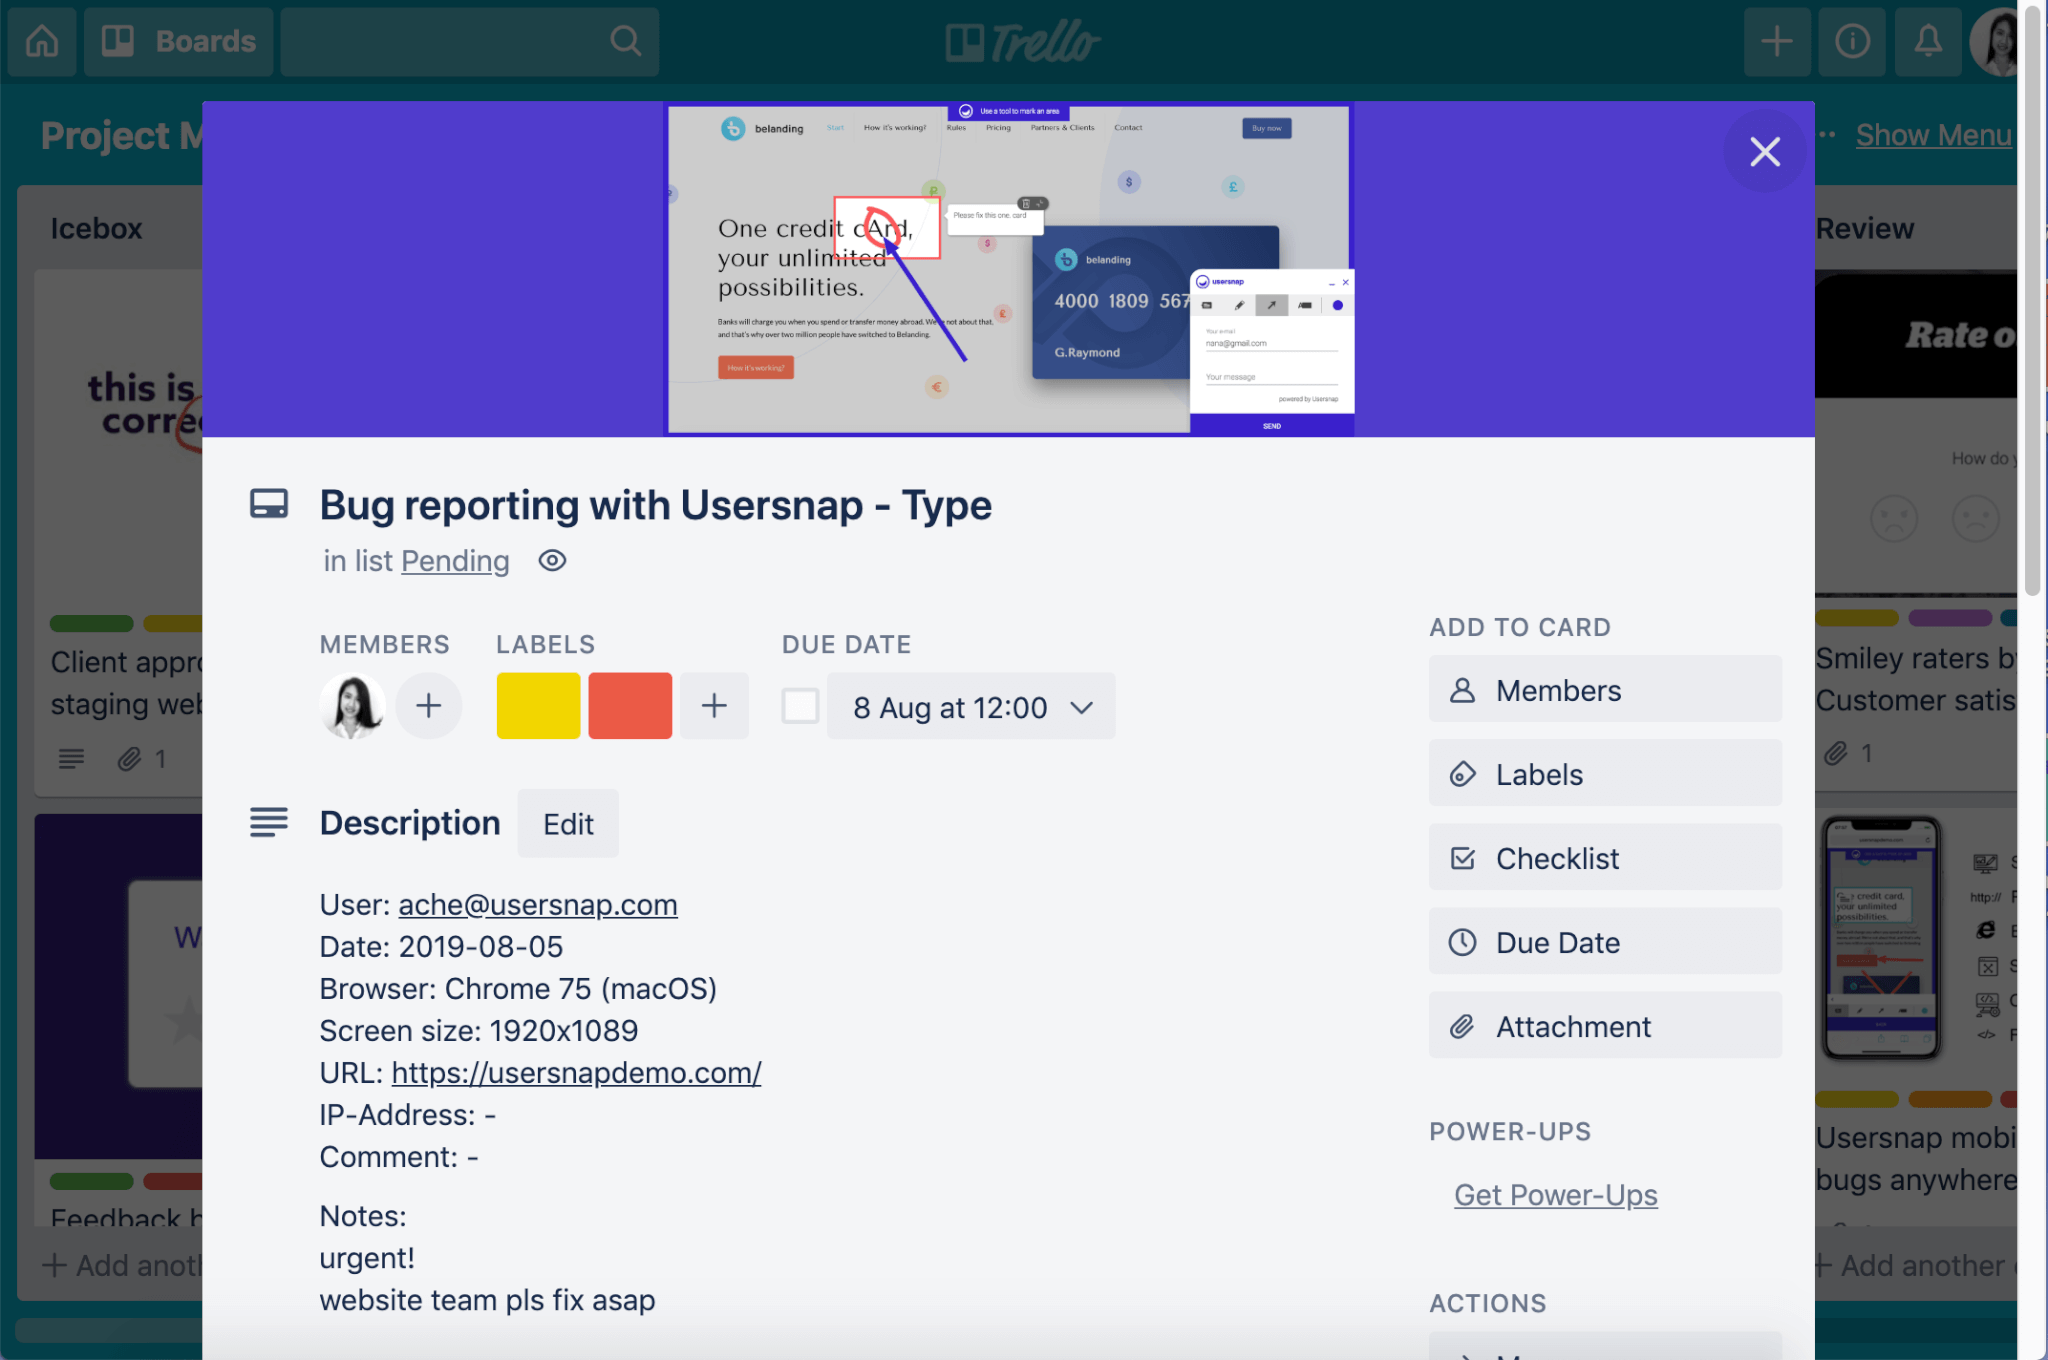Open the card cover screenshot image

click(x=1009, y=269)
